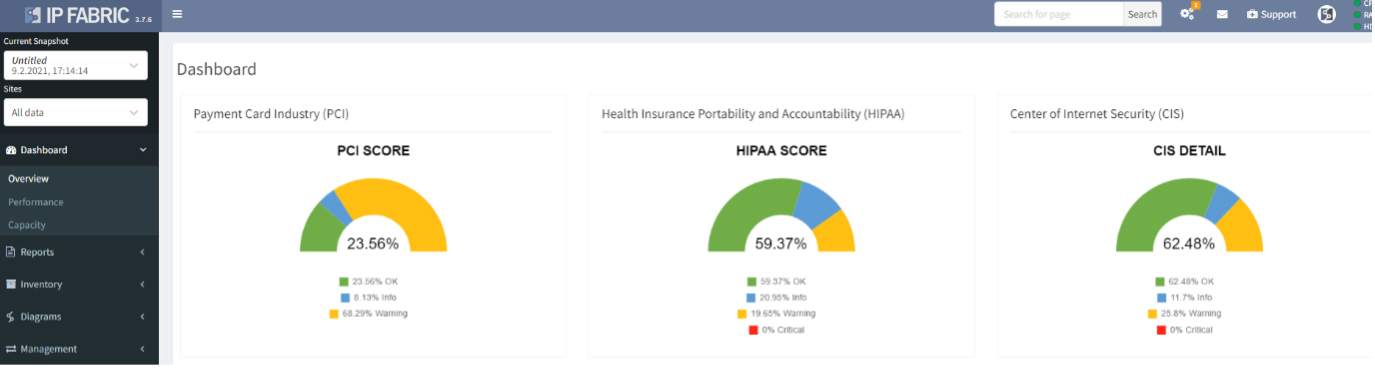Expand the Reports menu chevron
Image resolution: width=1375 pixels, height=369 pixels.
pos(143,252)
